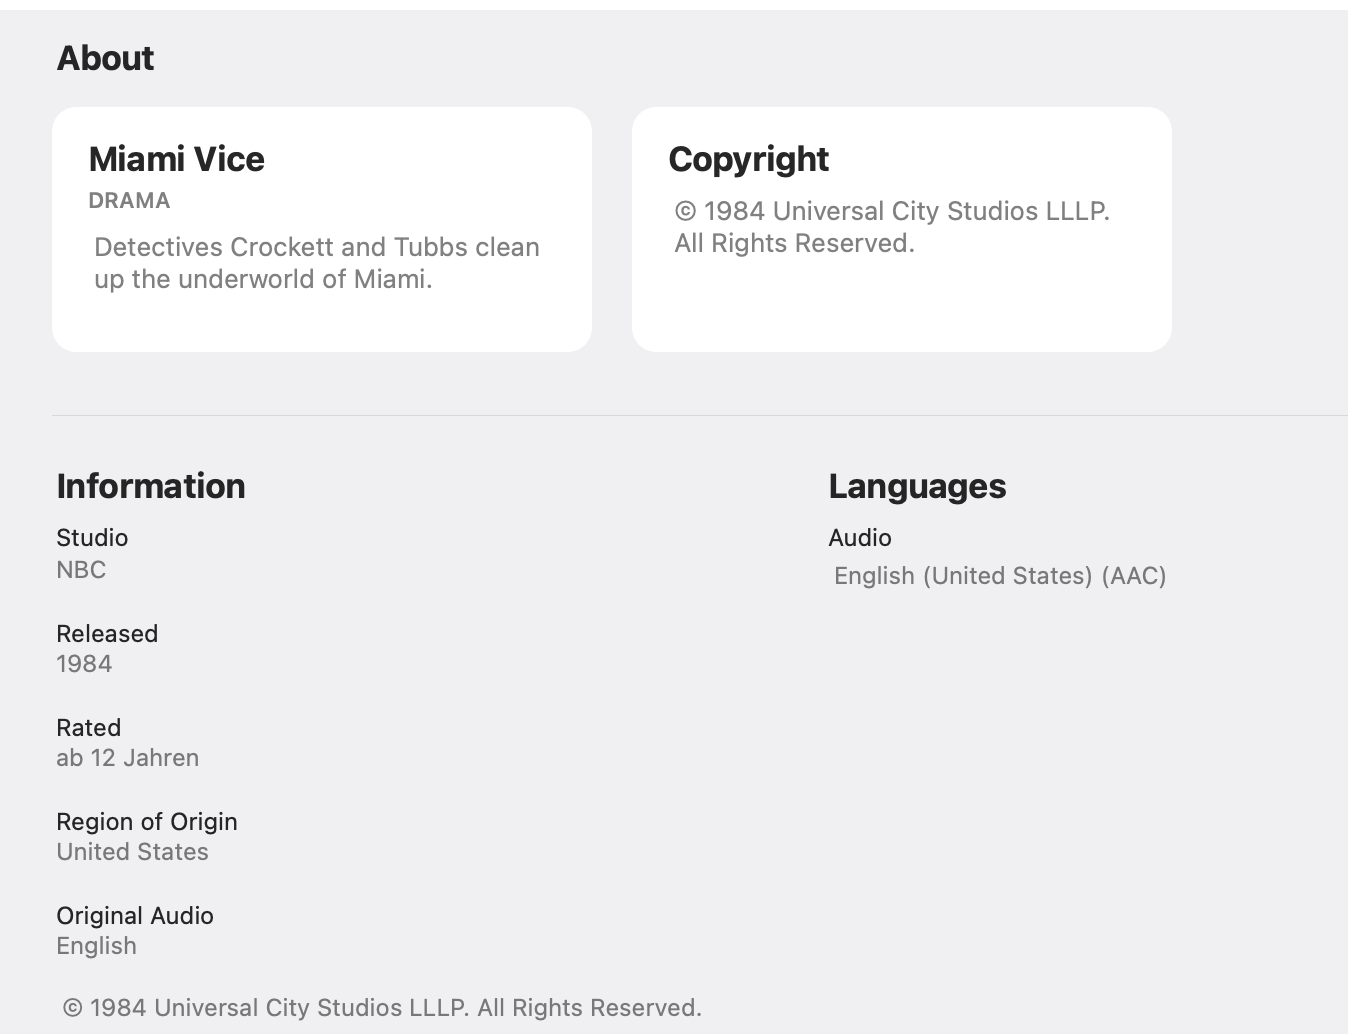1348x1034 pixels.
Task: Click the Languages section heading
Action: click(917, 486)
